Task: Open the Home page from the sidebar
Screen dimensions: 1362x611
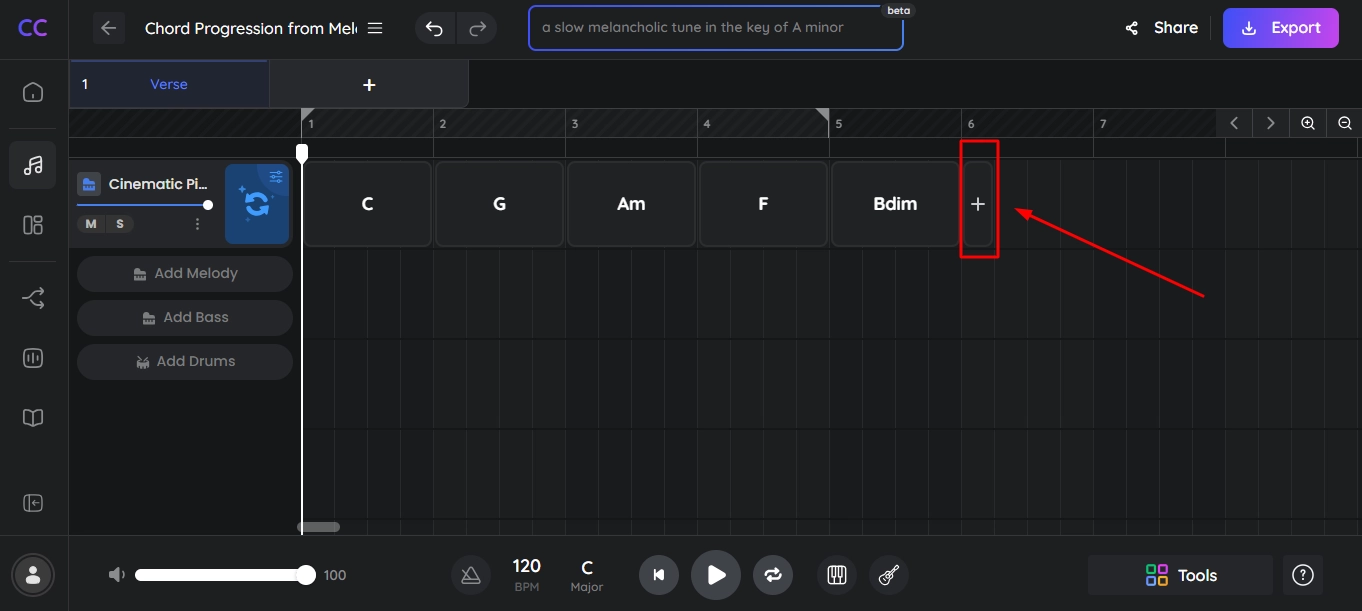Action: tap(33, 91)
